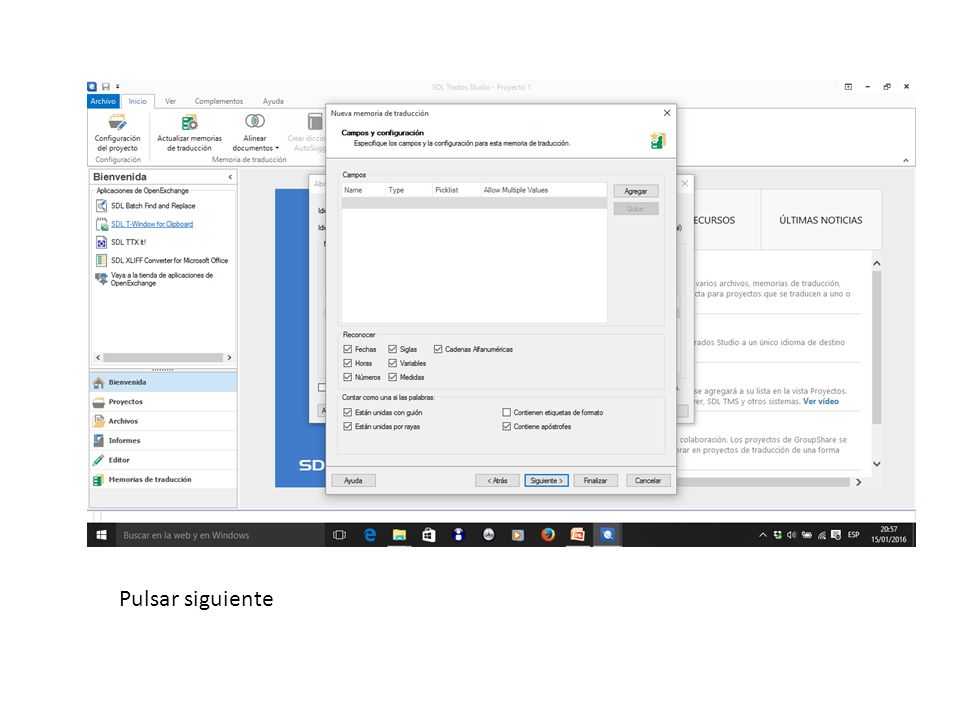Toggle Contiene apóstrofes checkbox
This screenshot has width=960, height=720.
click(x=506, y=427)
